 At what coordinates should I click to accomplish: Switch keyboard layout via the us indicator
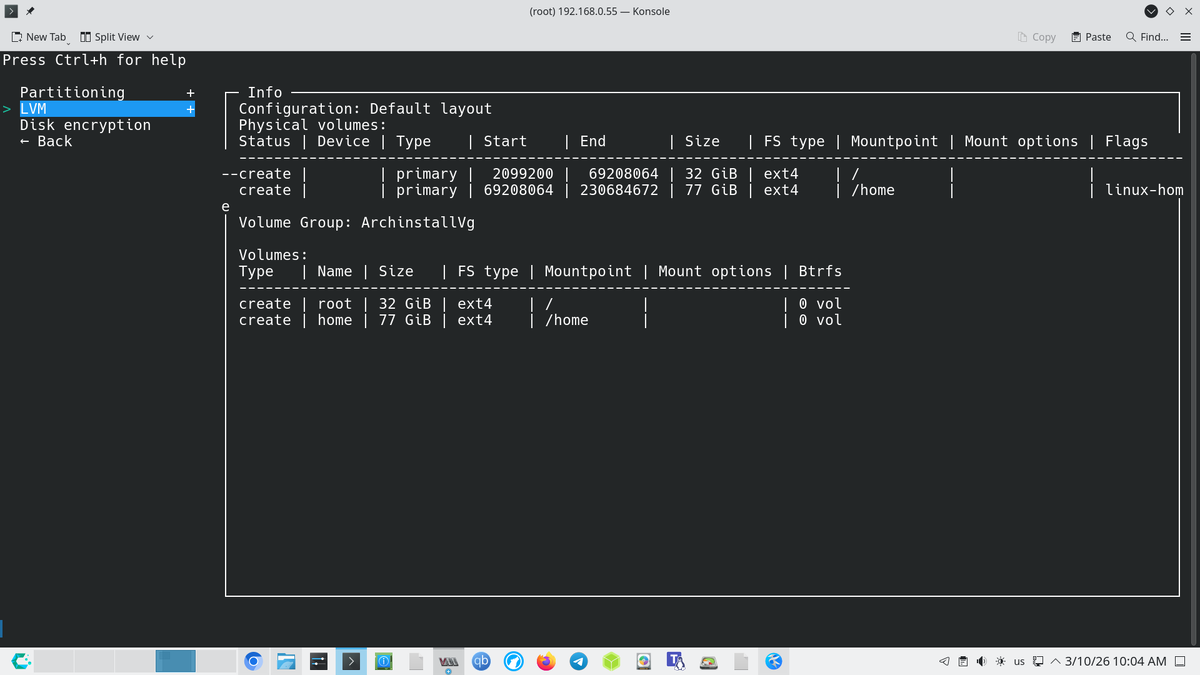tap(1020, 661)
